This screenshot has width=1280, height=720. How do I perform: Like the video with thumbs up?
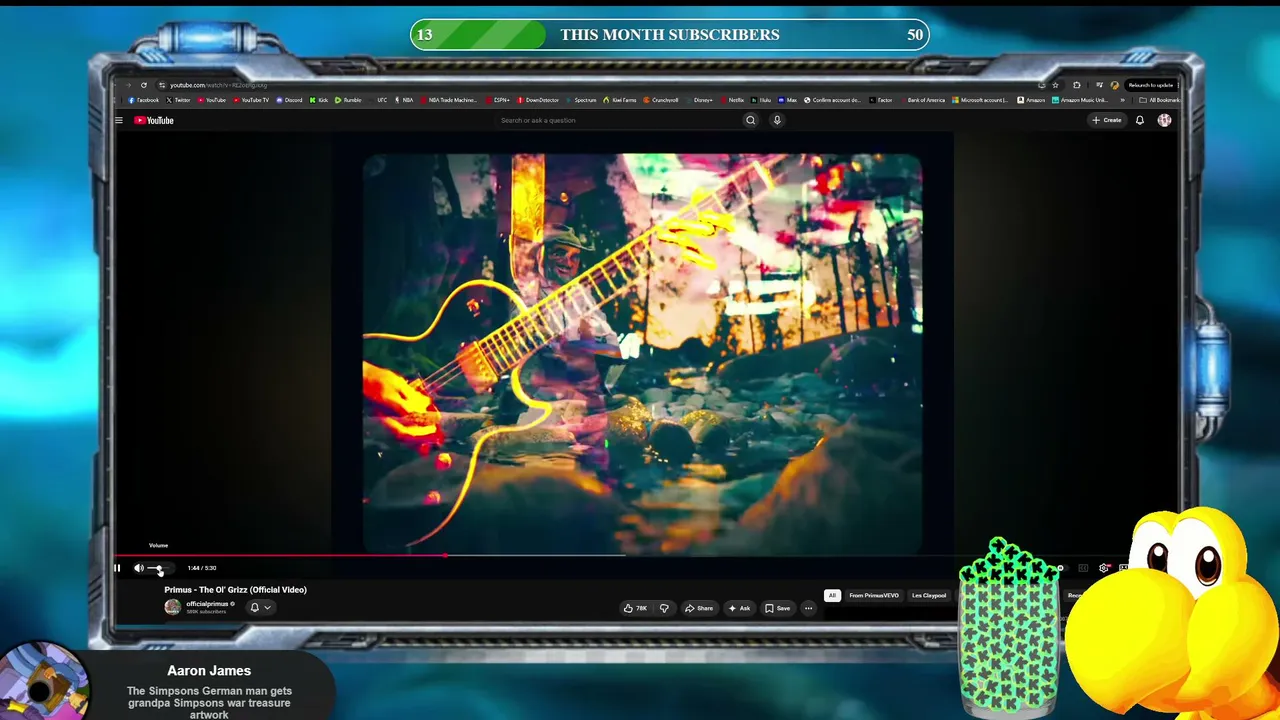click(x=635, y=608)
